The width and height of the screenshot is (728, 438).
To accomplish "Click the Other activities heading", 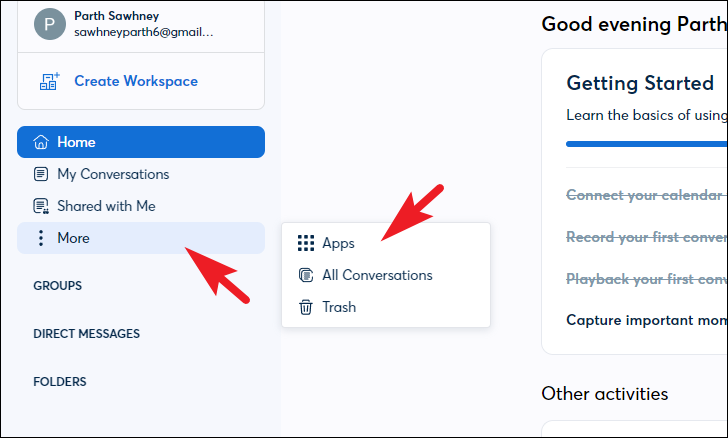I will 604,394.
